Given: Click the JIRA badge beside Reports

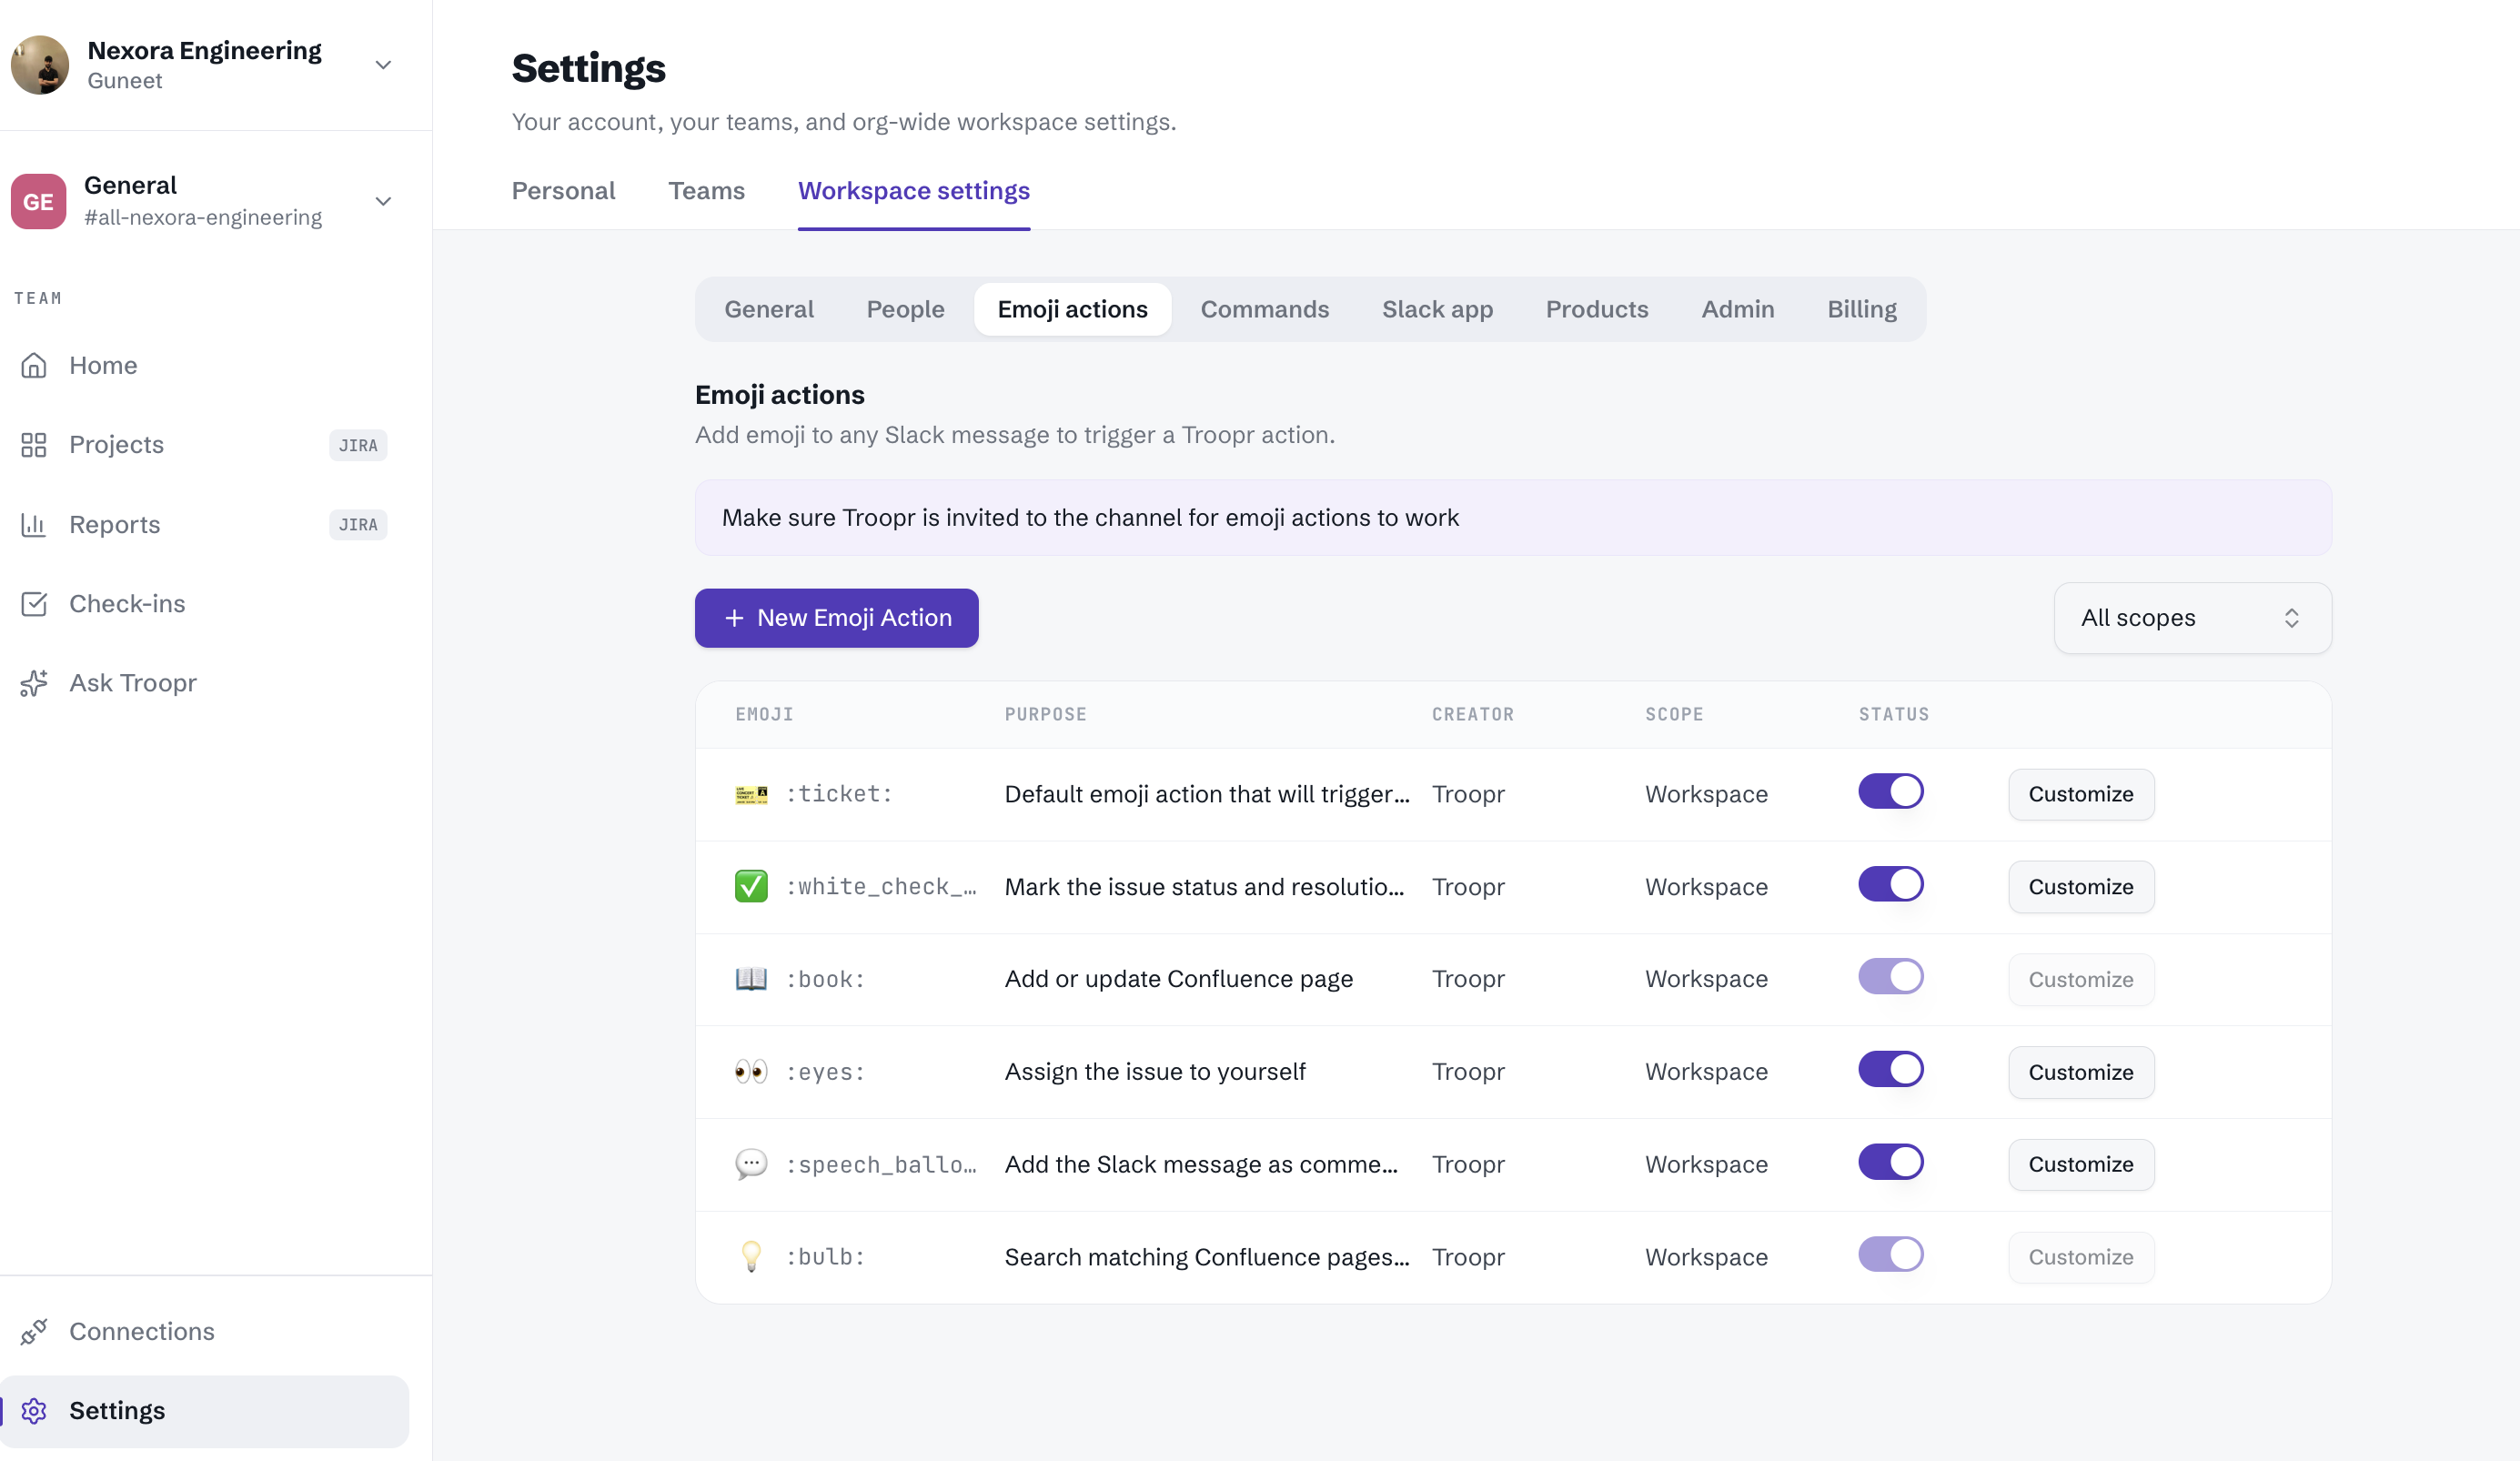Looking at the screenshot, I should (358, 524).
